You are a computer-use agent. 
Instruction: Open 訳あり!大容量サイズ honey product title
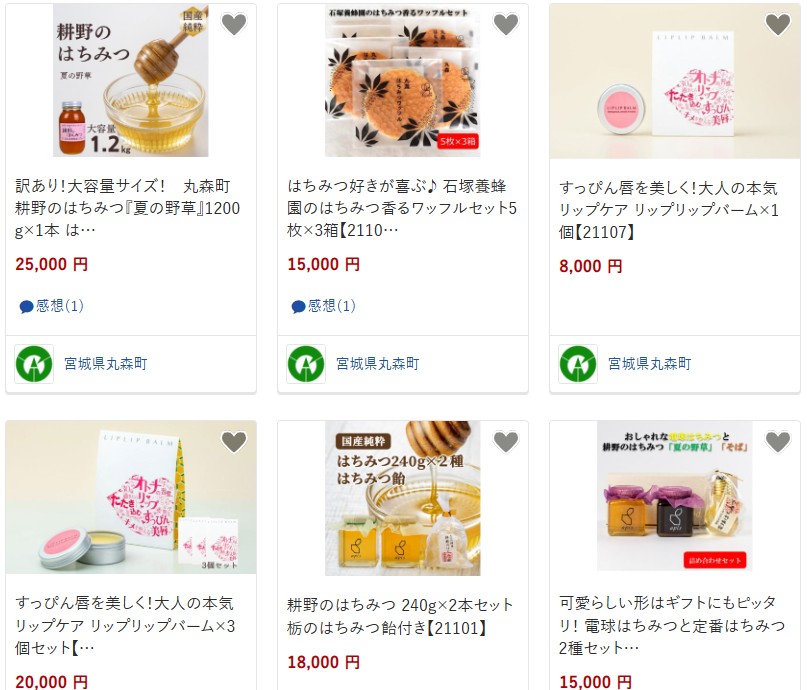128,208
